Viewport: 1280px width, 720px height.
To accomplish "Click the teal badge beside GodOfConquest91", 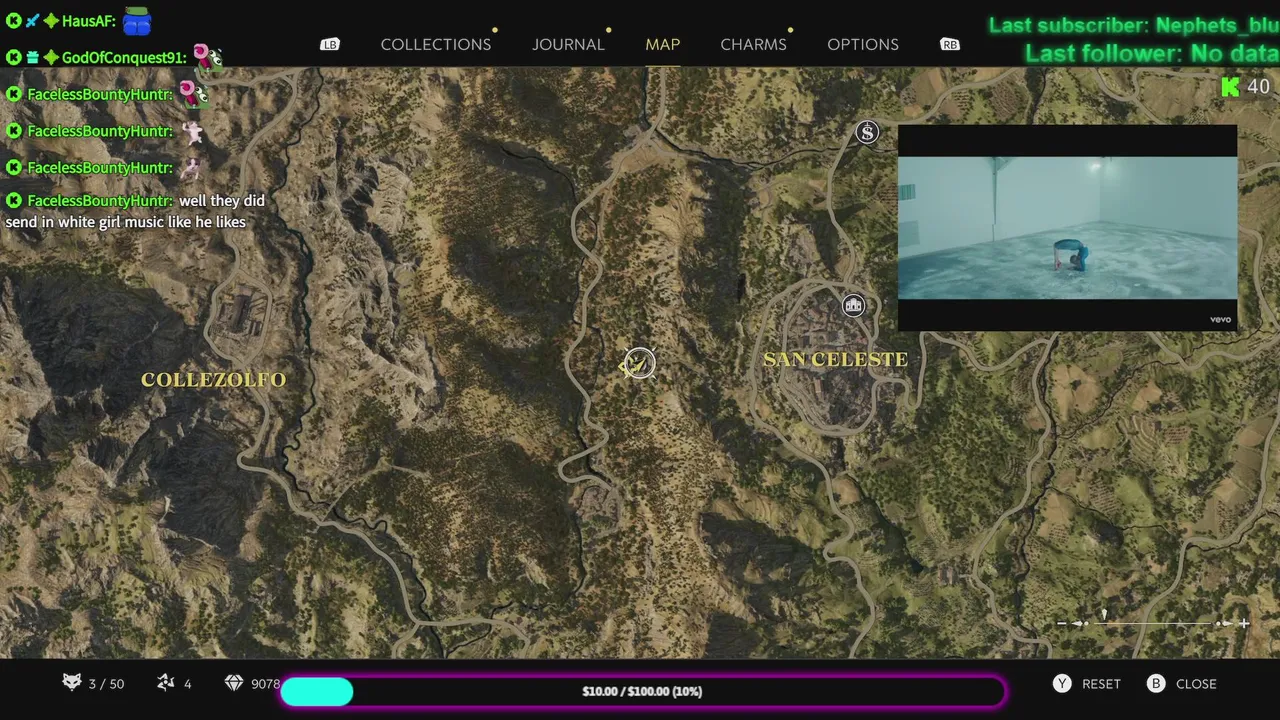I will 32,57.
